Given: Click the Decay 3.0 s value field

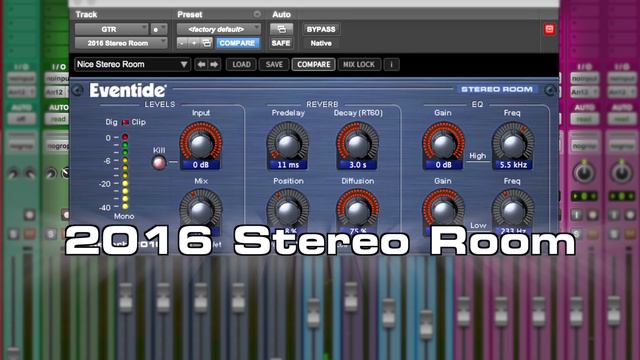Looking at the screenshot, I should [358, 165].
